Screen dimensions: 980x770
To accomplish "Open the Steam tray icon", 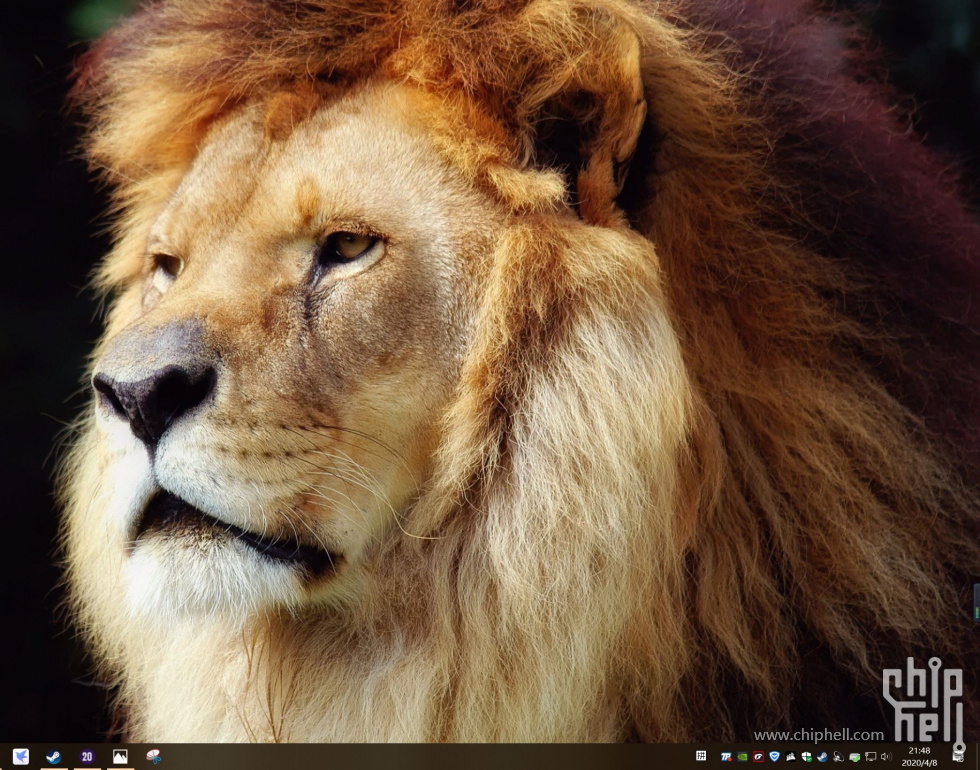I will (x=822, y=757).
